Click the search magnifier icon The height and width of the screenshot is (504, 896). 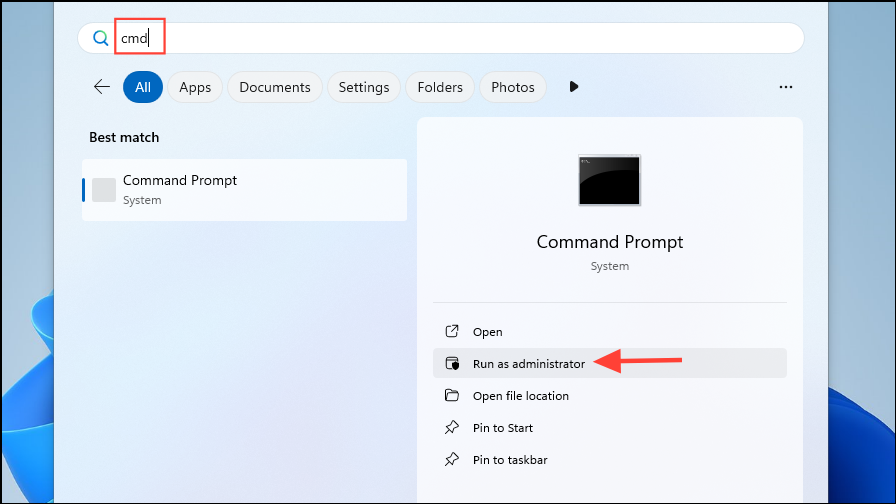101,38
